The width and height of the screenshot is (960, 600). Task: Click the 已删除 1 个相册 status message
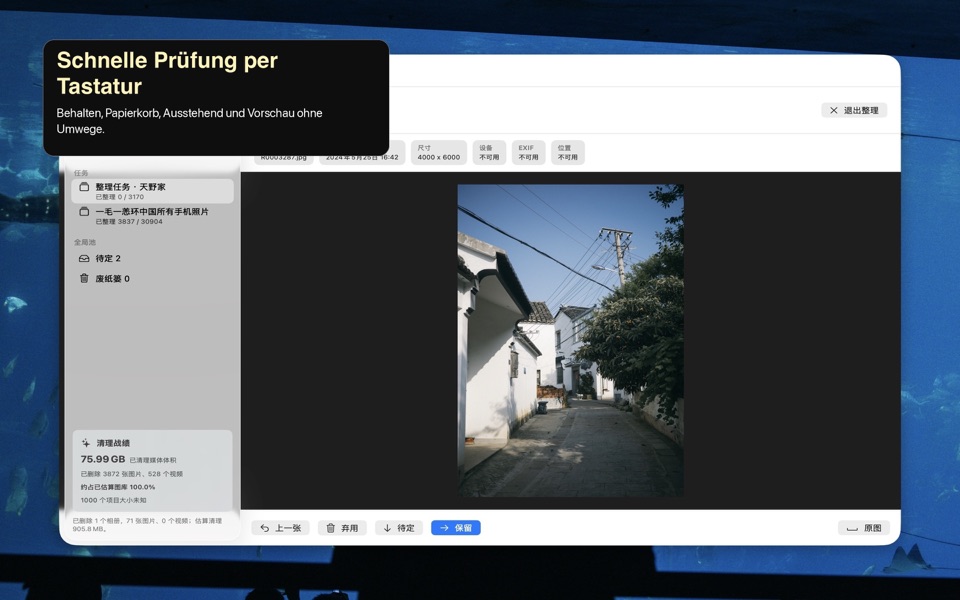147,525
